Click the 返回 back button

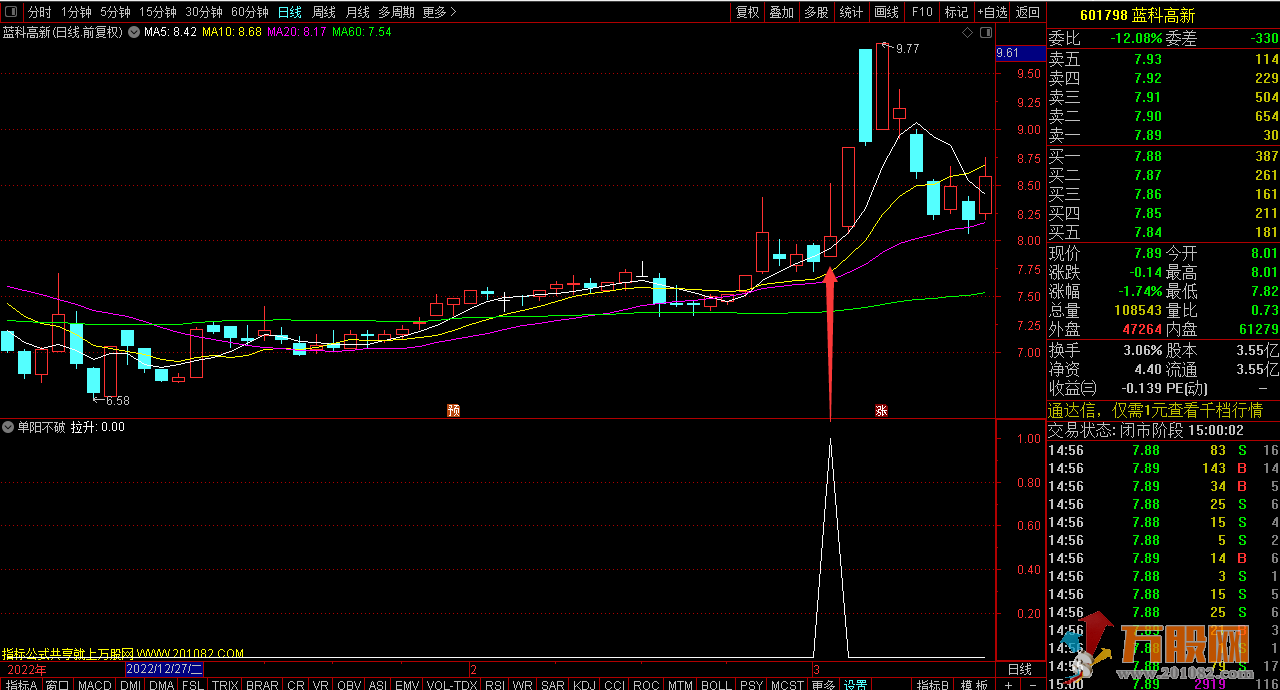[1028, 12]
